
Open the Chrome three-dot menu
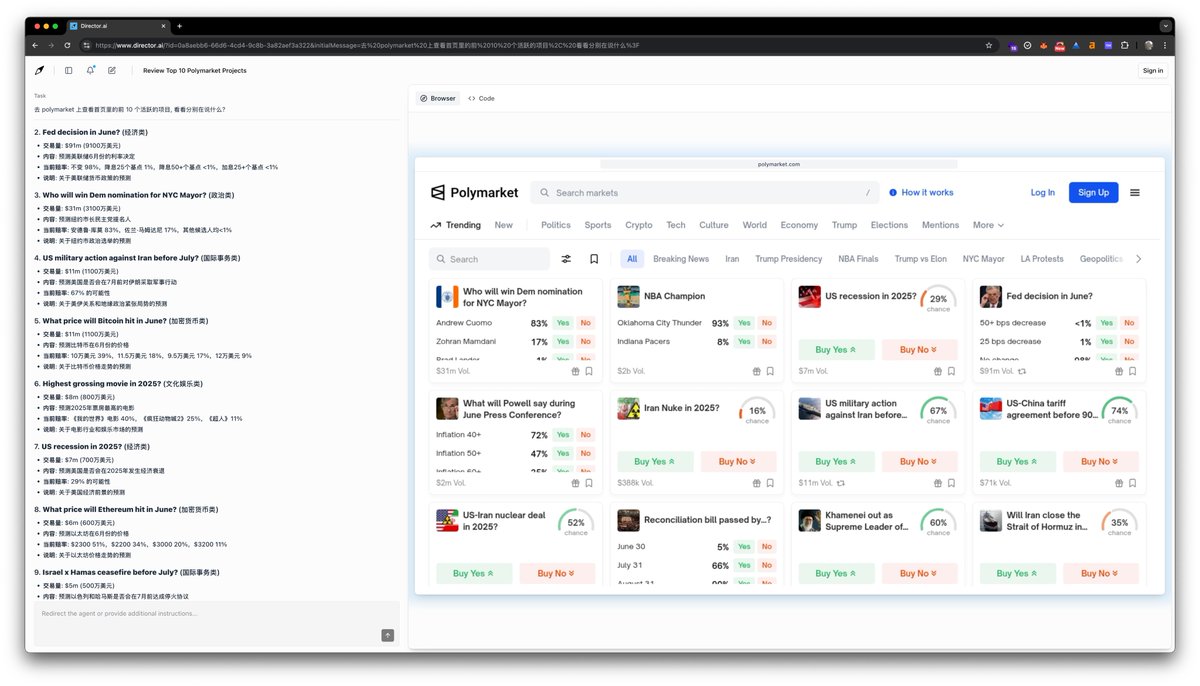pos(1165,45)
